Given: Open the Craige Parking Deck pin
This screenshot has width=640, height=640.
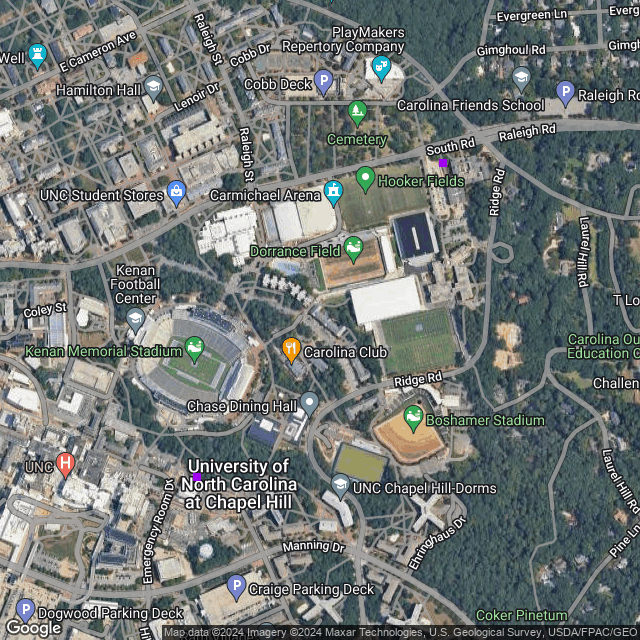Looking at the screenshot, I should pos(236,587).
